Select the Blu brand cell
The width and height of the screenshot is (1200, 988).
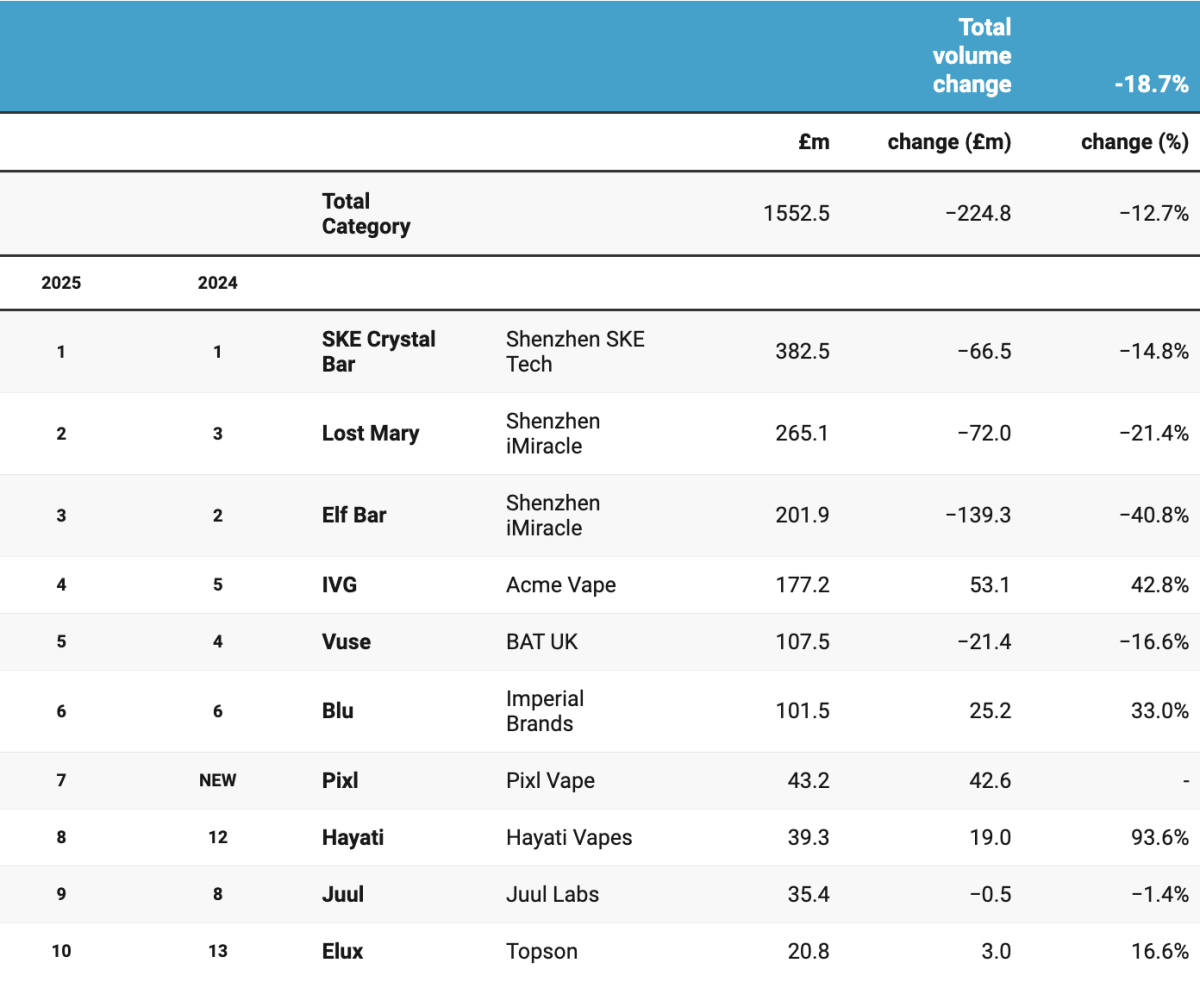coord(338,711)
